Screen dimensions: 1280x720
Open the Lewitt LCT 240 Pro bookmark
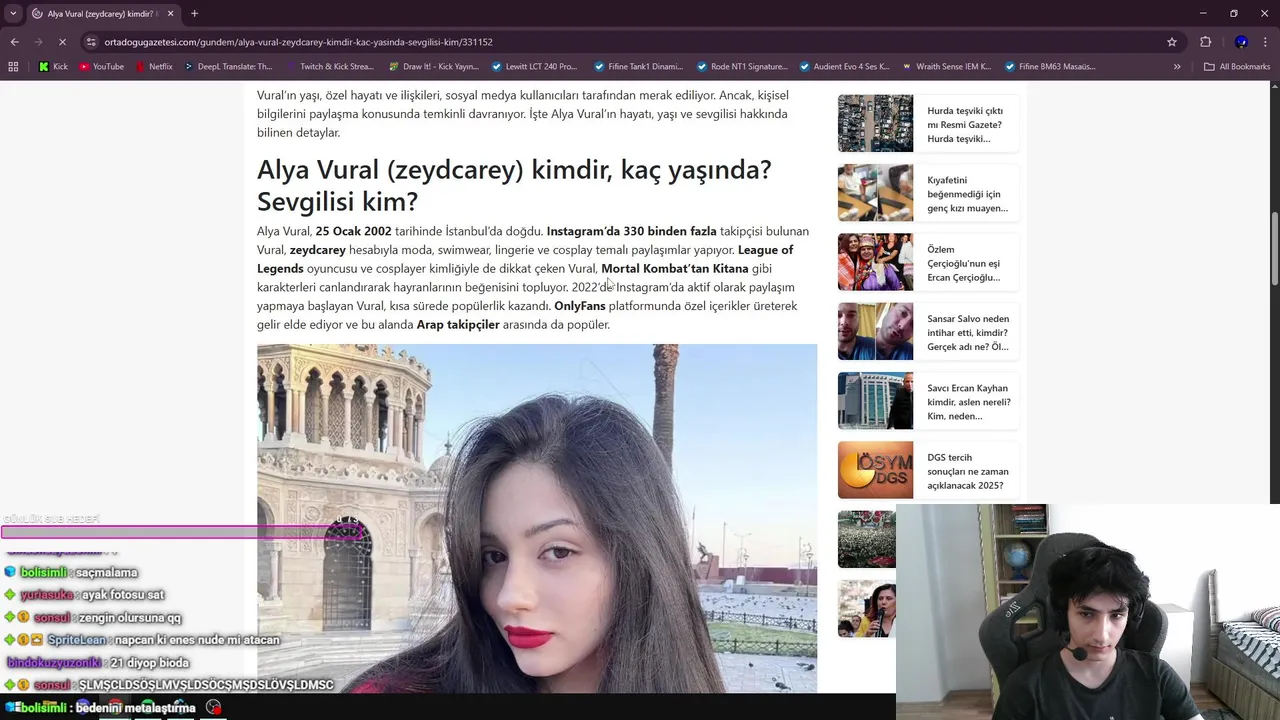(534, 67)
